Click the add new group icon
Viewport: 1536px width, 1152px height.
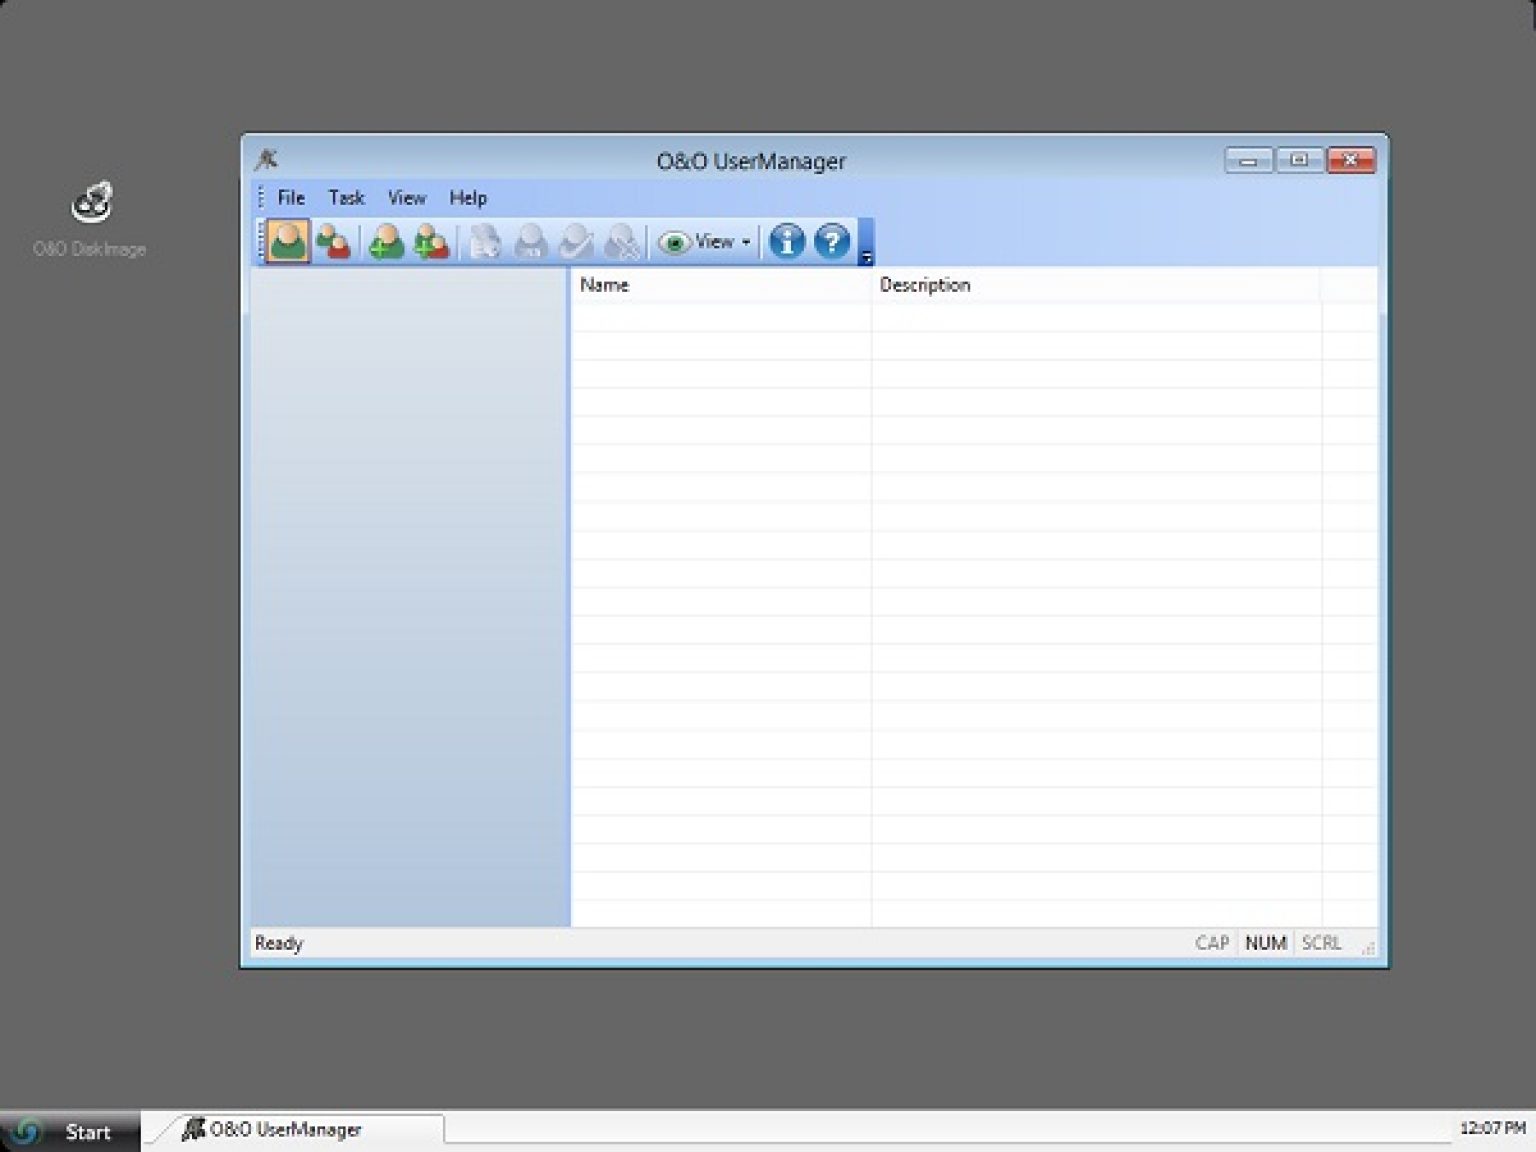431,241
